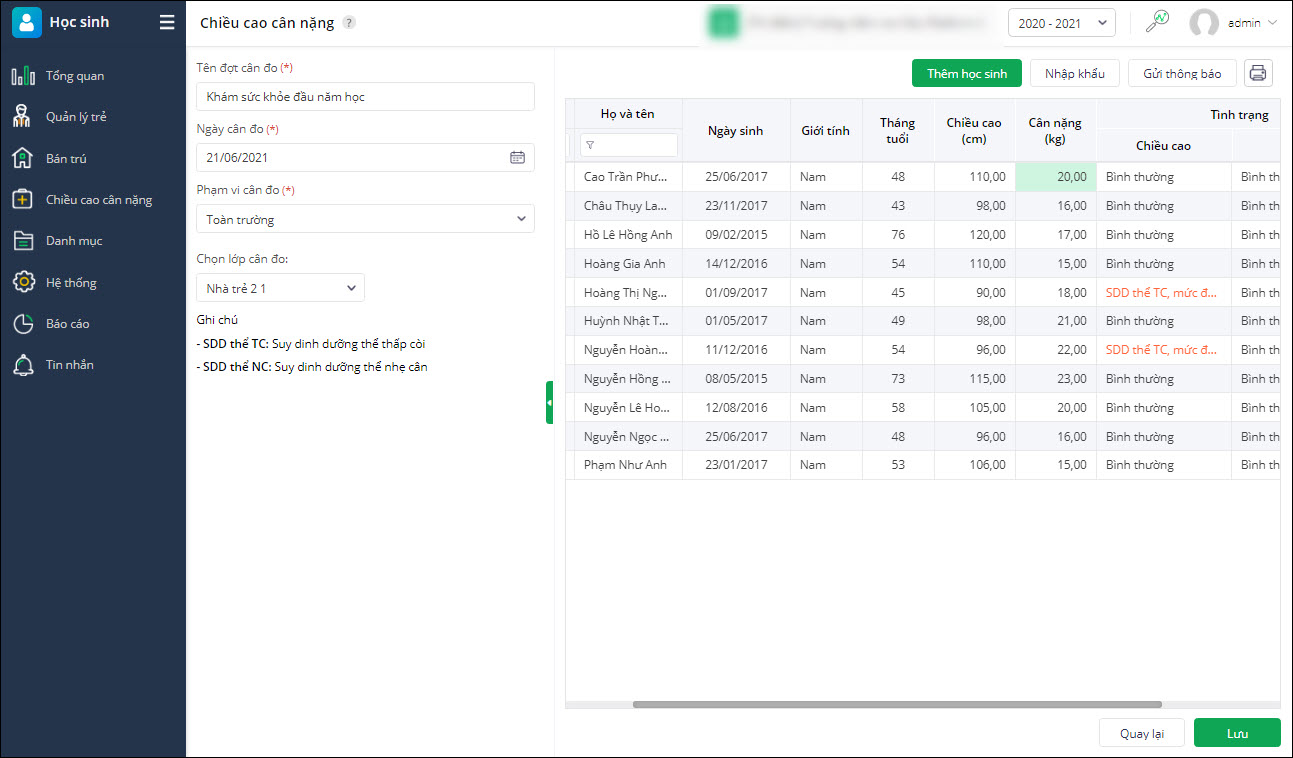Click the Thêm học sinh button
The width and height of the screenshot is (1293, 758).
point(966,73)
